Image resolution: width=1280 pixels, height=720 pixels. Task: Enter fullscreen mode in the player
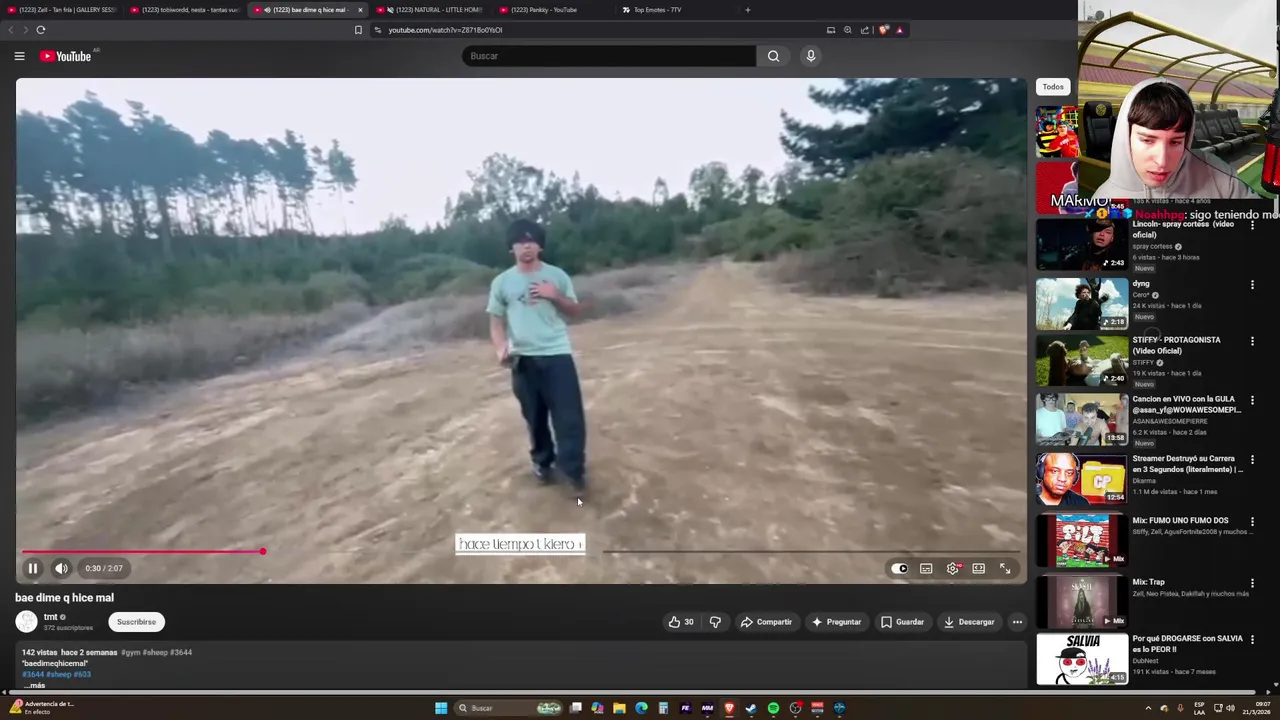click(x=1005, y=568)
